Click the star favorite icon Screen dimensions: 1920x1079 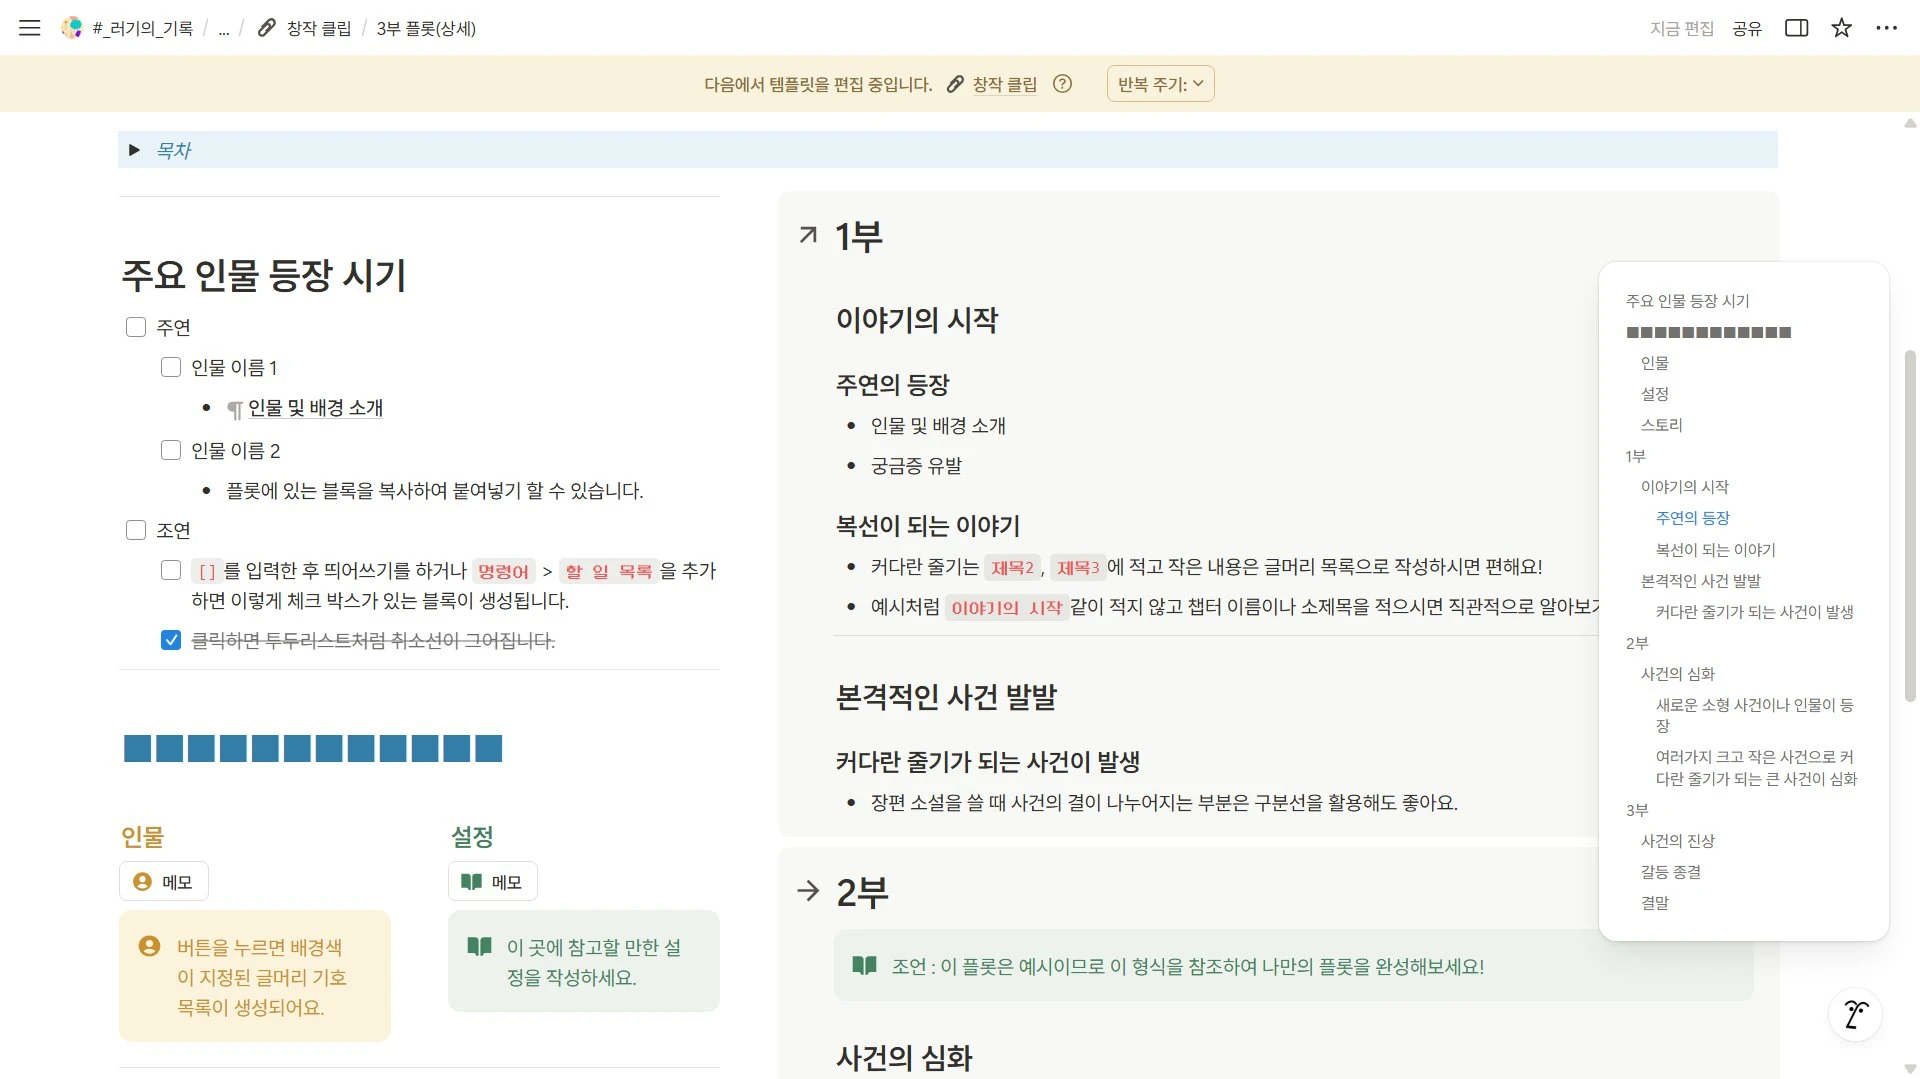click(1841, 28)
